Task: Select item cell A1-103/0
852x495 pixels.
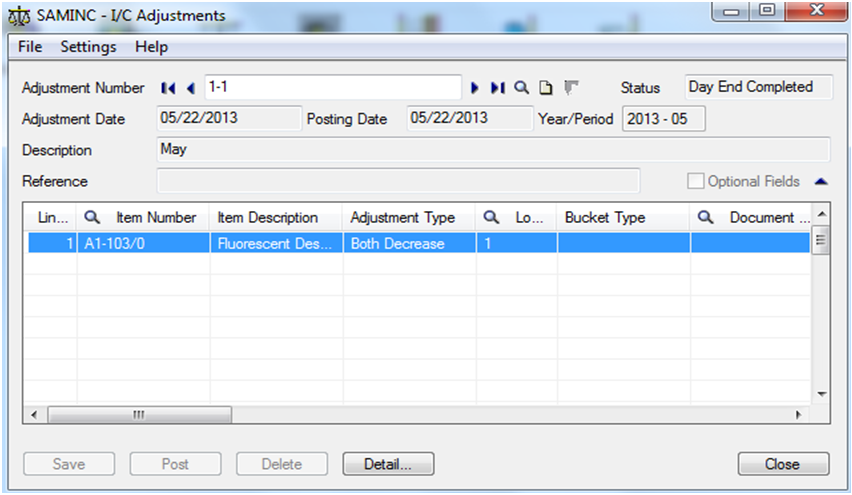Action: click(x=143, y=243)
